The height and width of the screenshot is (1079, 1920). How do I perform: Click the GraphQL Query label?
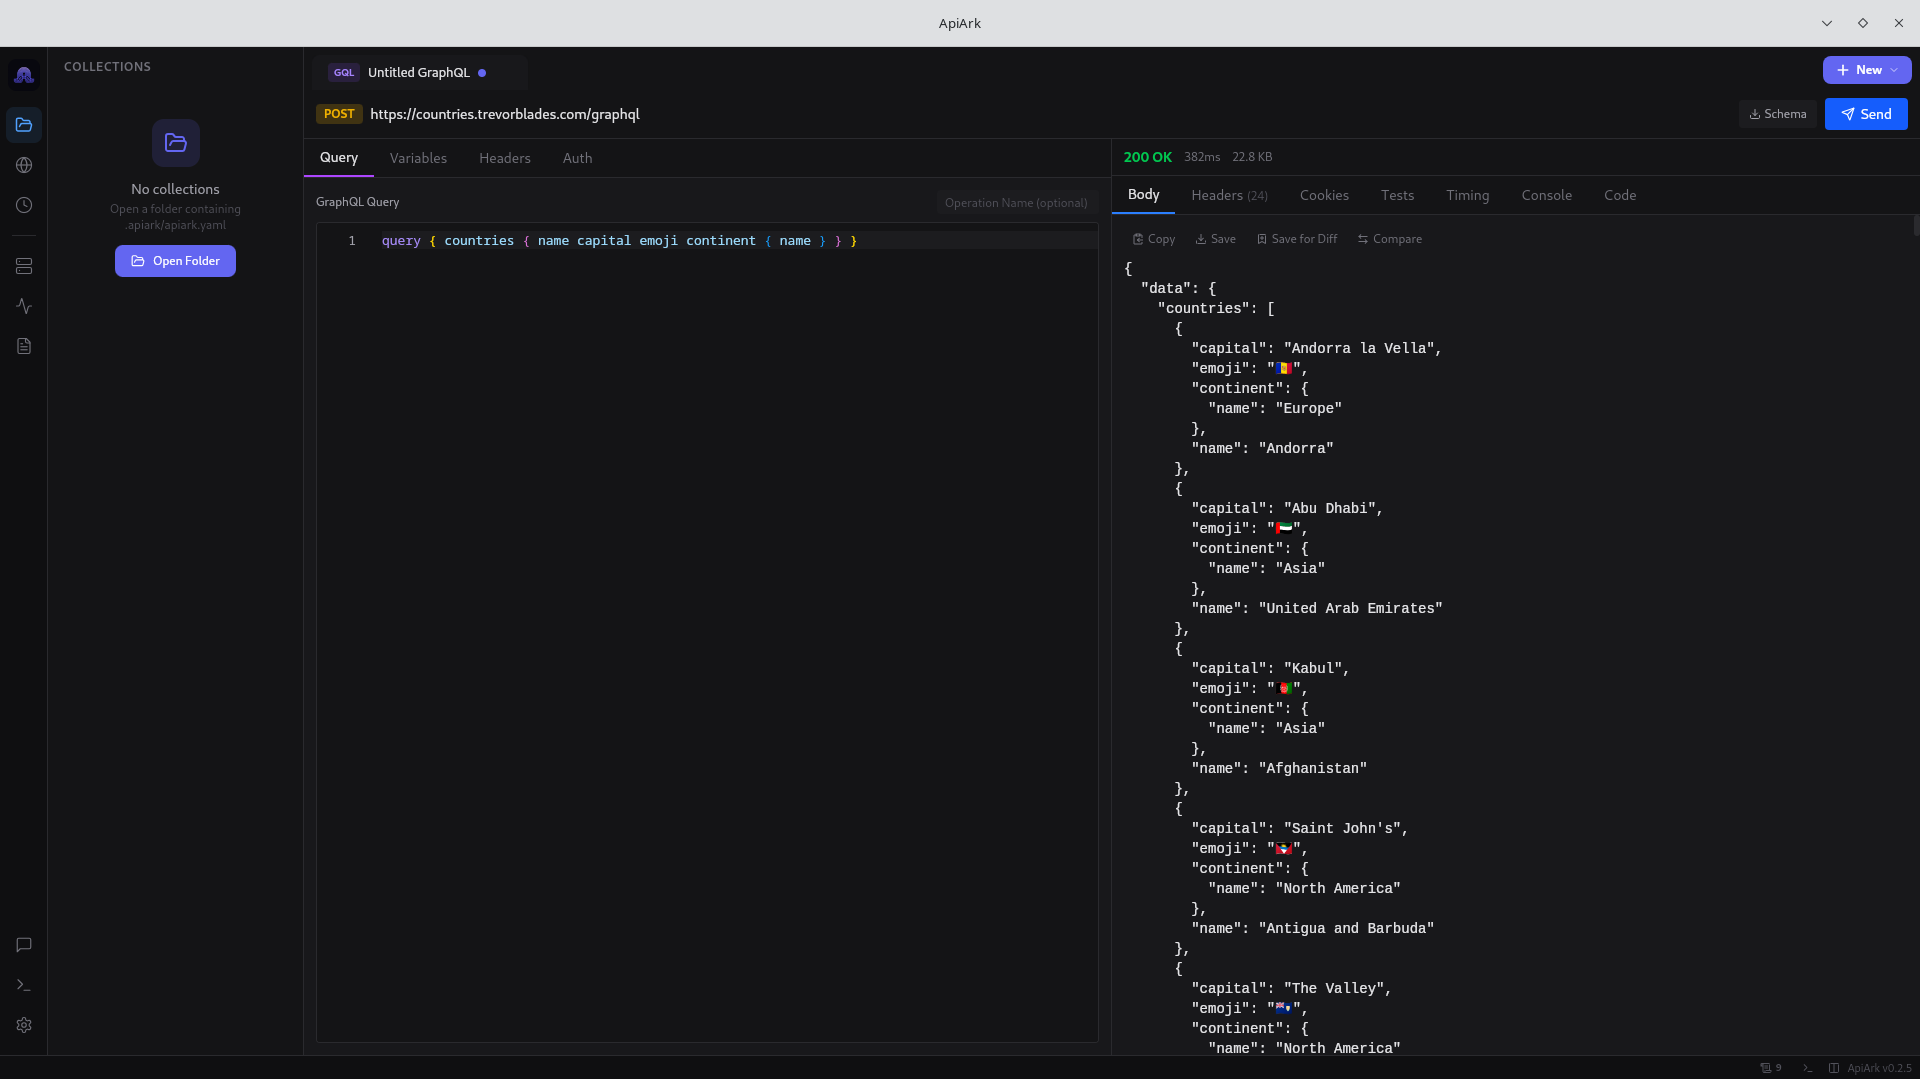[357, 202]
